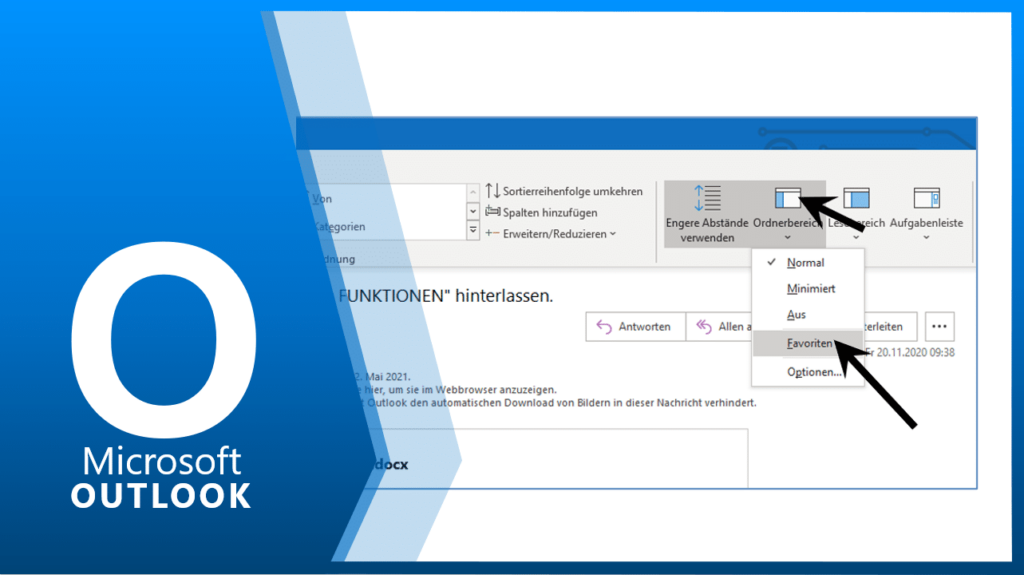This screenshot has height=575, width=1024.
Task: Click the subject text FUNKTIONEN" hinterlassen.
Action: (445, 296)
